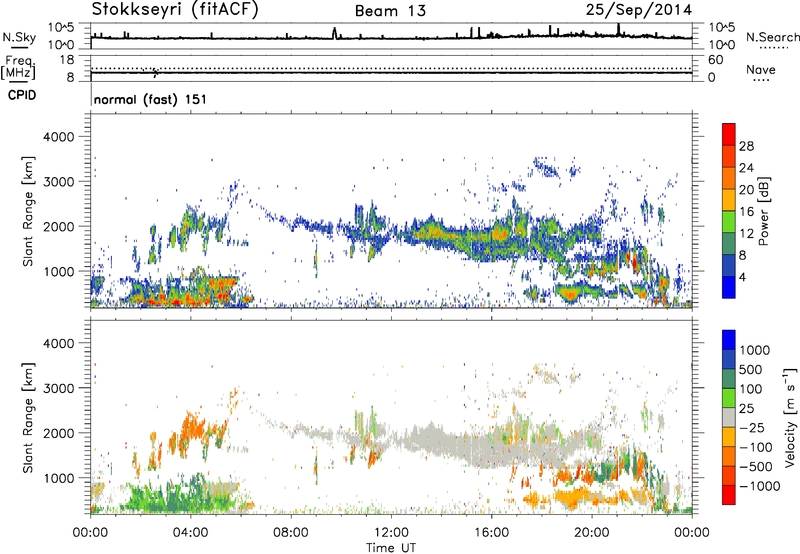Select the 4000 range tick on the velocity panel
The height and width of the screenshot is (554, 800).
58,343
